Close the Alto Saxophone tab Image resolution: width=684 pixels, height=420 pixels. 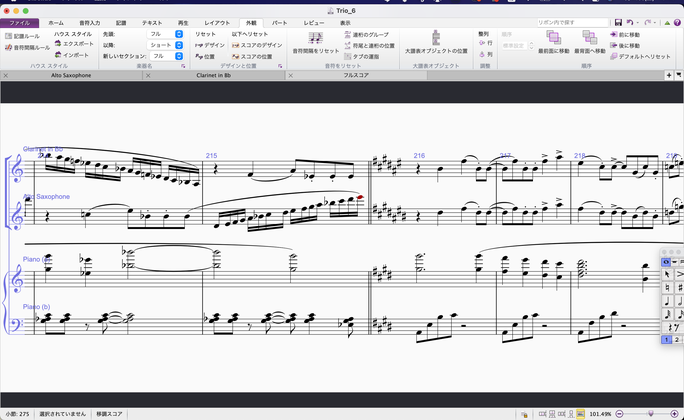point(6,75)
